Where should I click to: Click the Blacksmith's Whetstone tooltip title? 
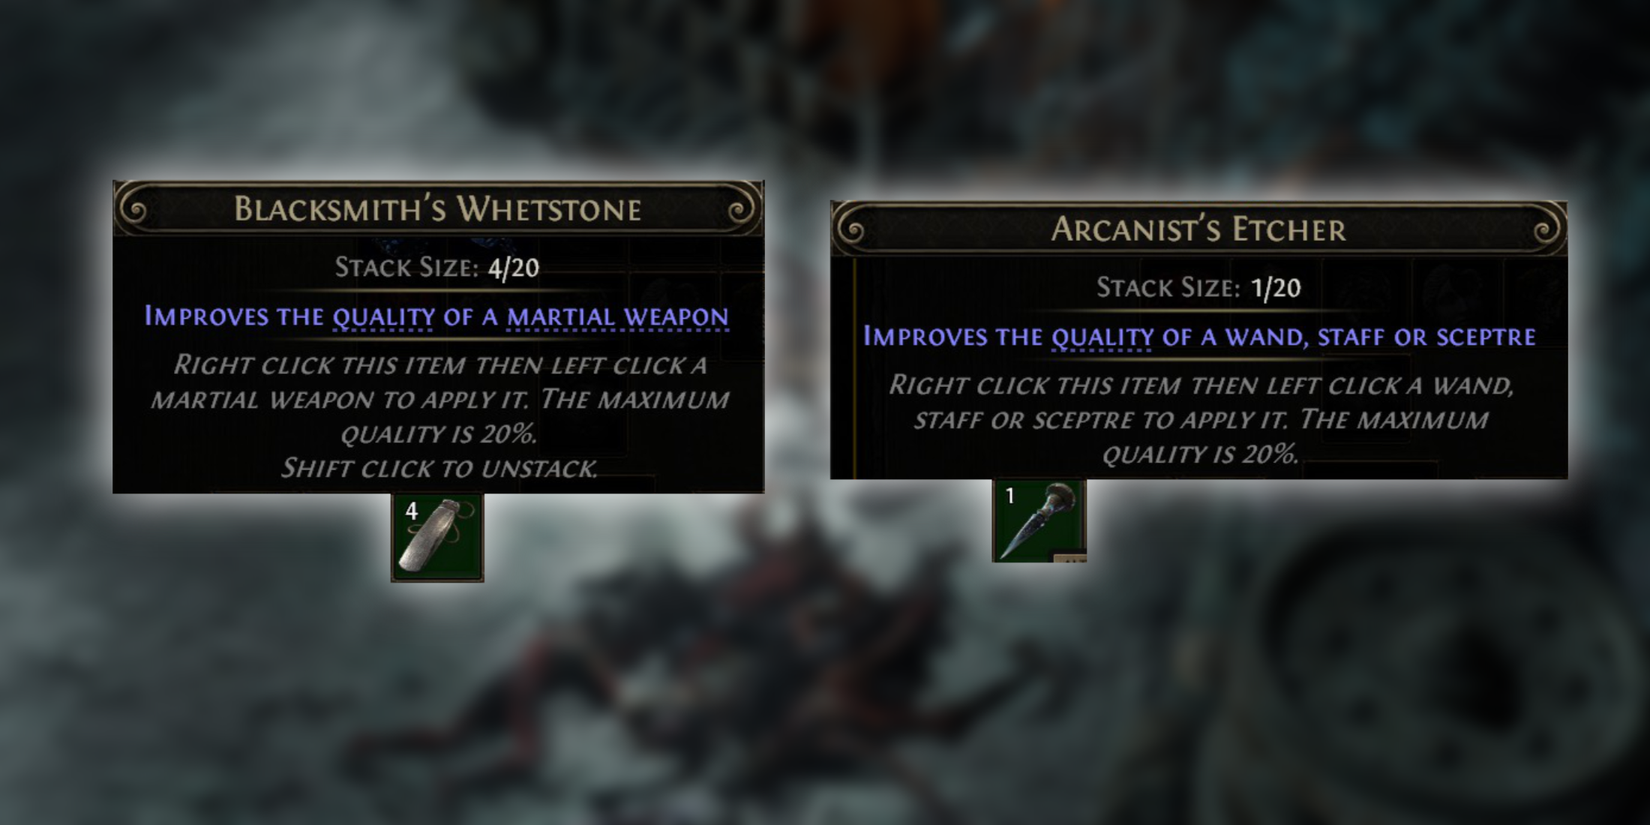438,209
